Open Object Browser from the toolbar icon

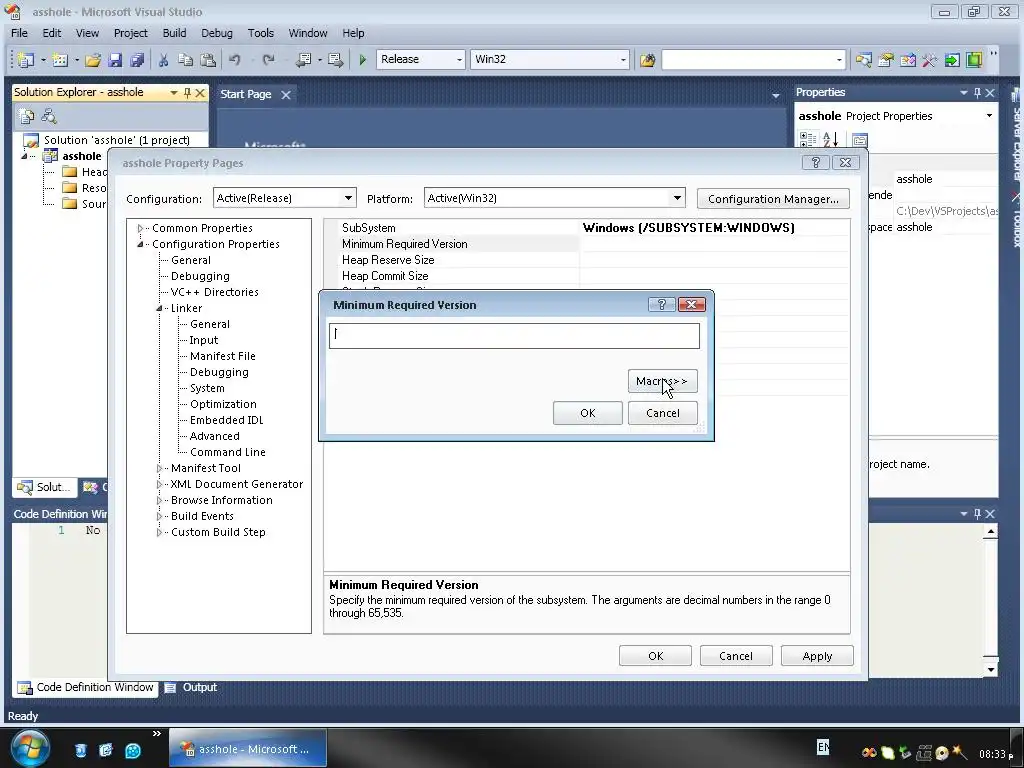click(x=908, y=59)
